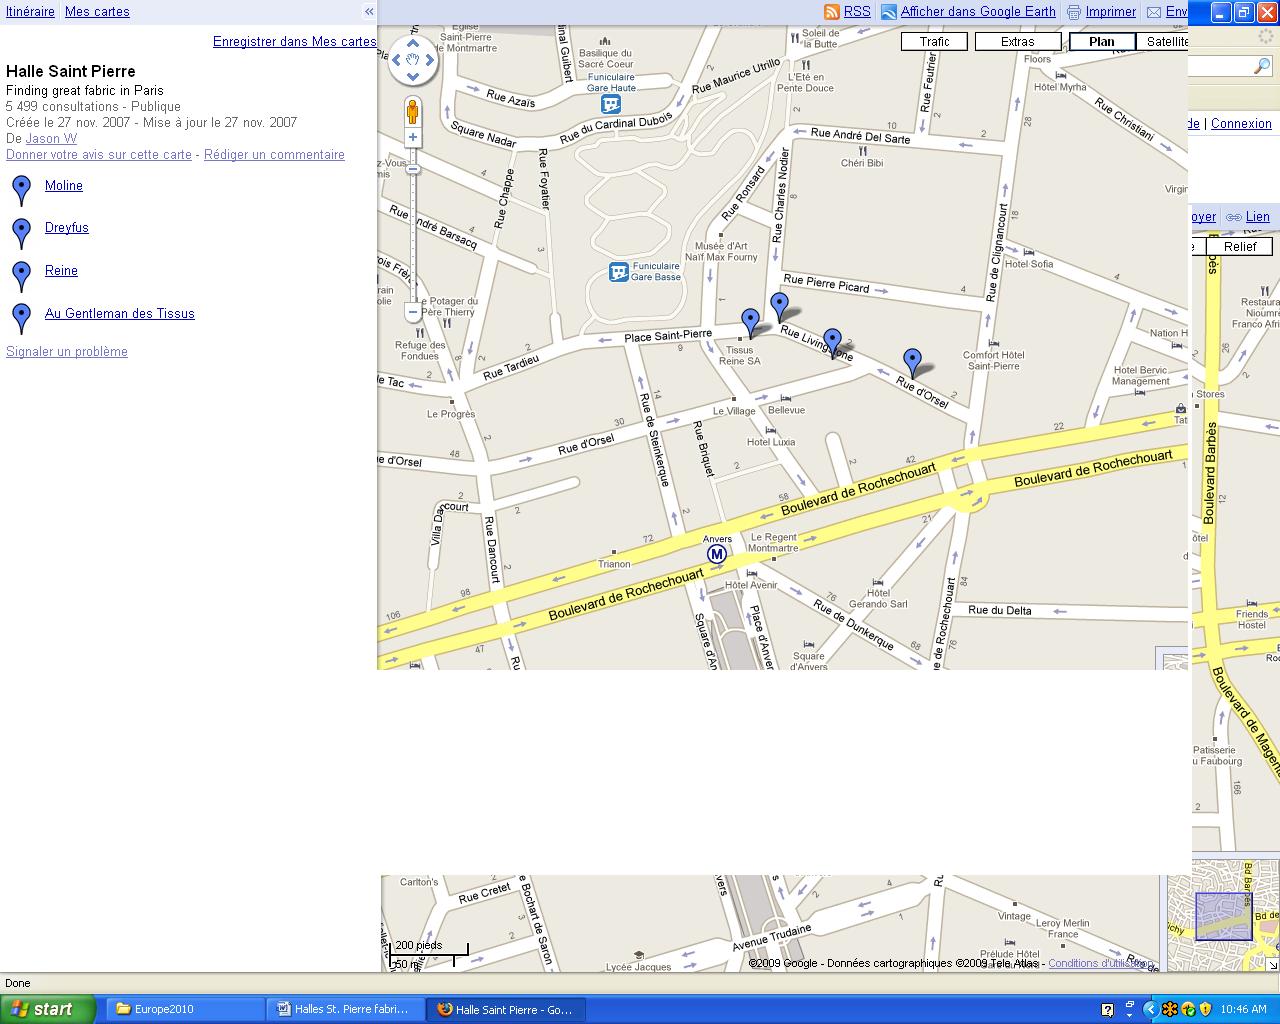Click the Funiculaire Gare Basse icon

618,271
